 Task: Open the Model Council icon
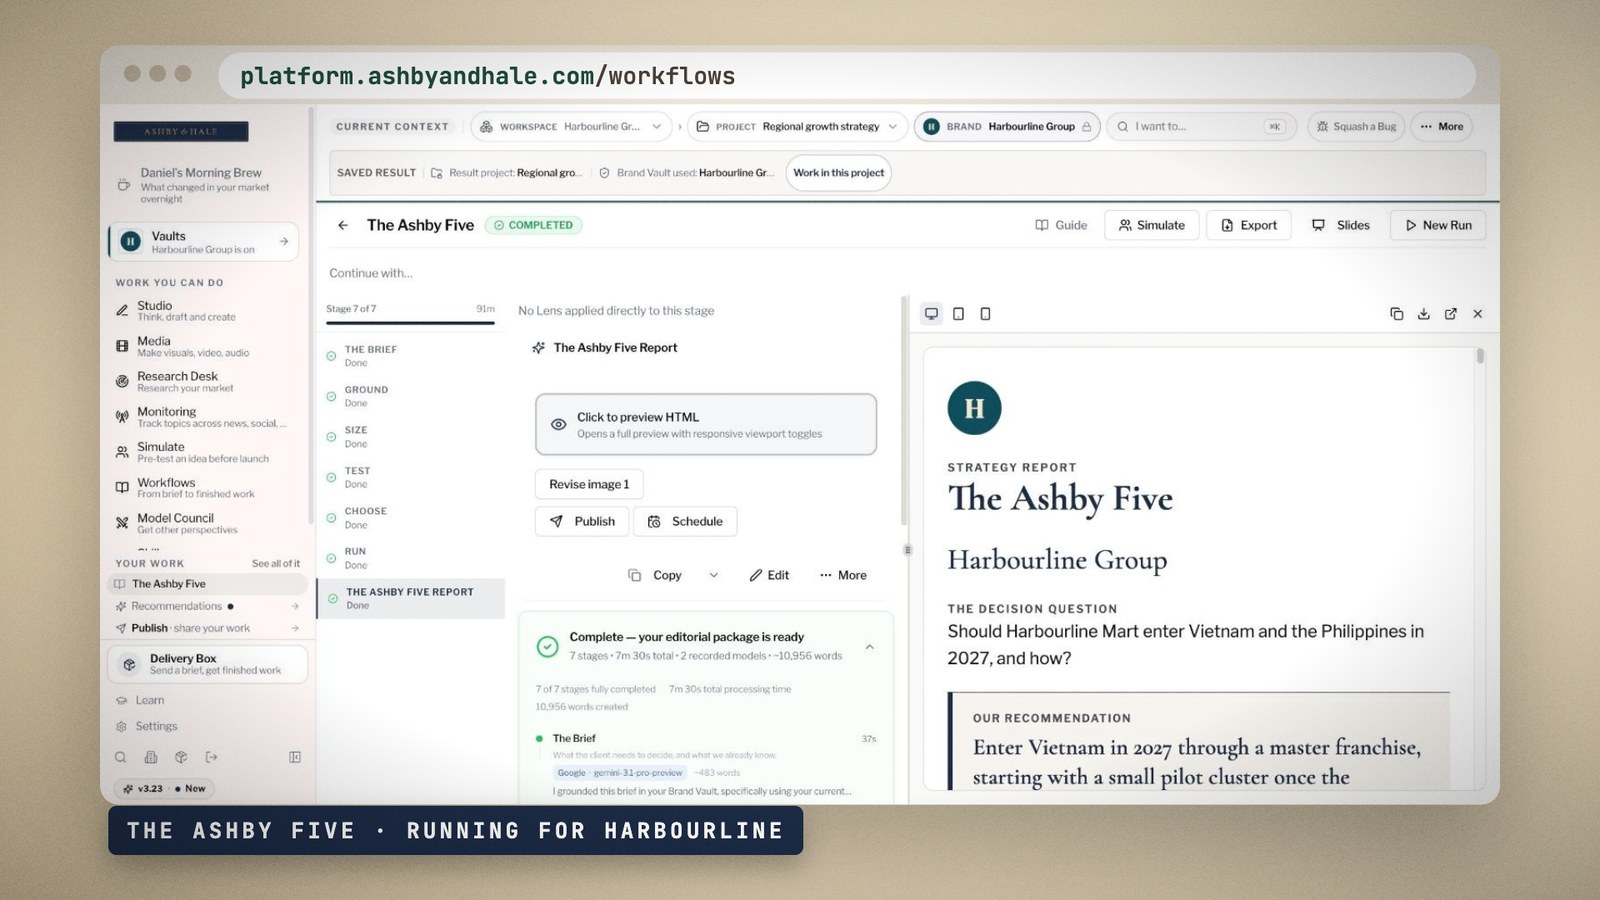click(x=122, y=523)
